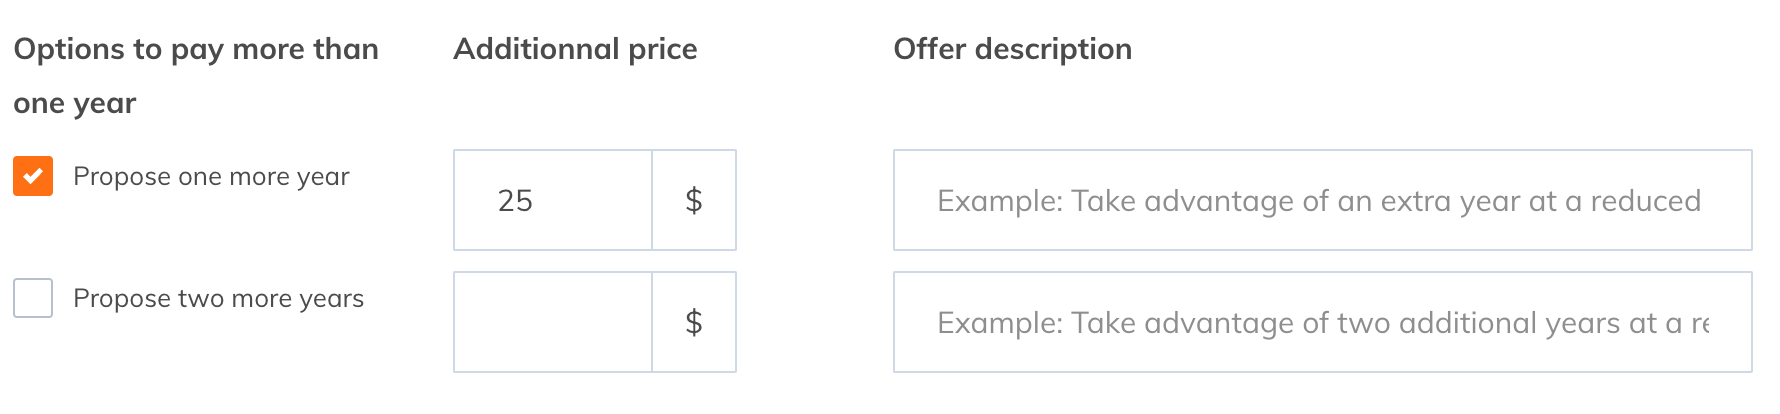Click the "Propose one more year" label text

pyautogui.click(x=211, y=177)
